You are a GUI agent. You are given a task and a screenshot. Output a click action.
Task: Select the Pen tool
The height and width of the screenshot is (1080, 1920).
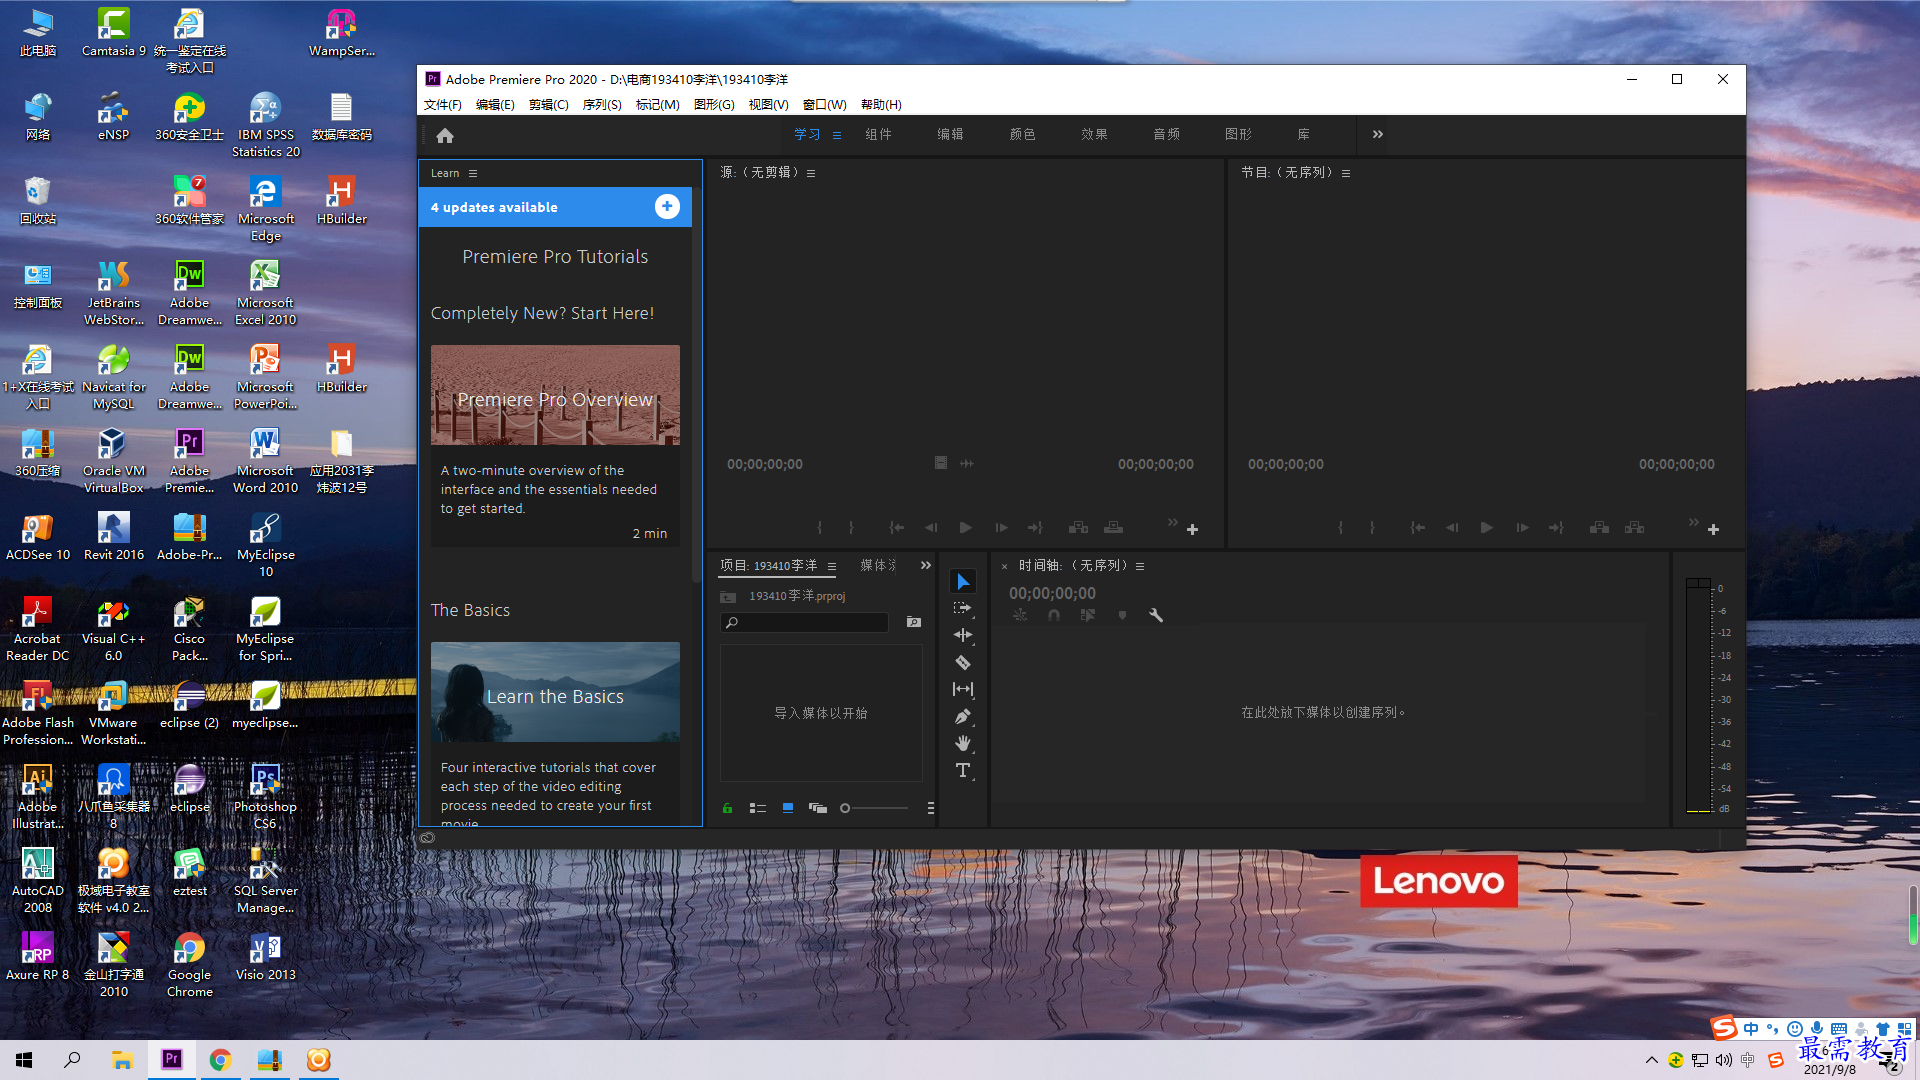tap(963, 716)
